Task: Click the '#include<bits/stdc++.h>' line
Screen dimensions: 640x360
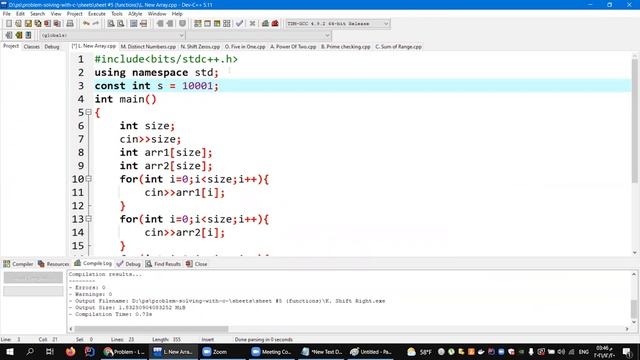Action: [x=166, y=59]
